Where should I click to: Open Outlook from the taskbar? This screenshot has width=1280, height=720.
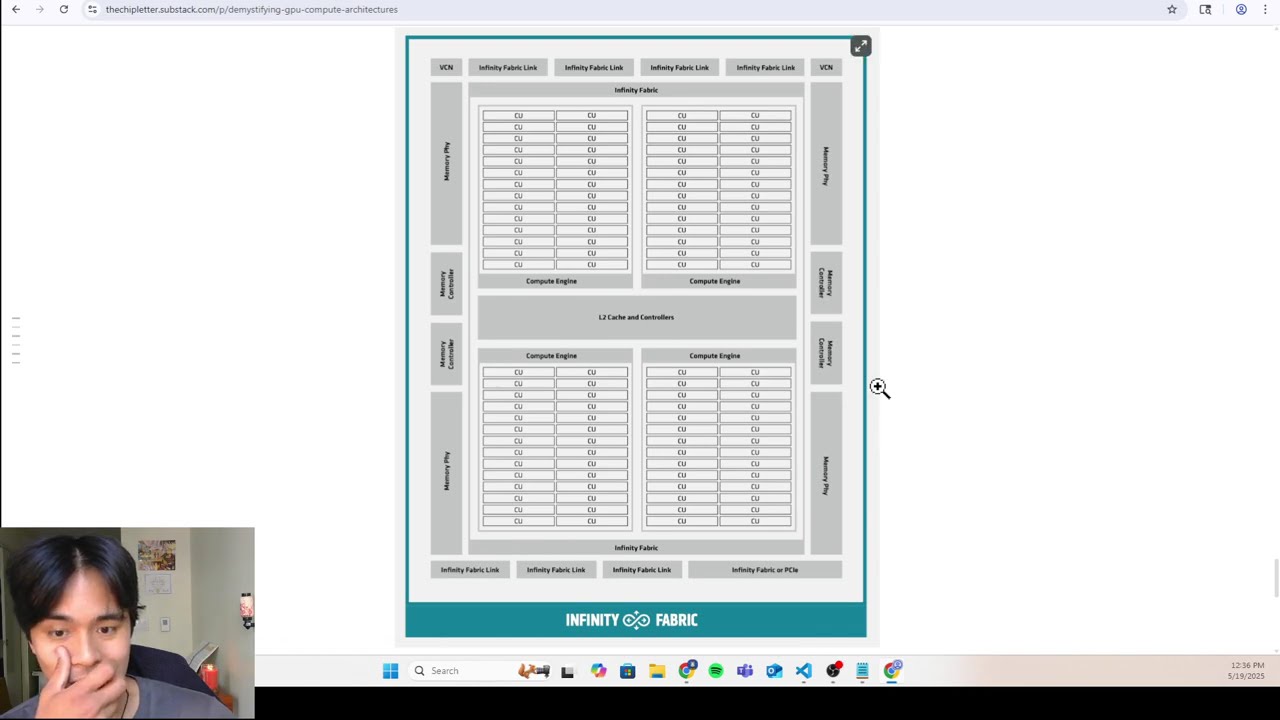(774, 671)
